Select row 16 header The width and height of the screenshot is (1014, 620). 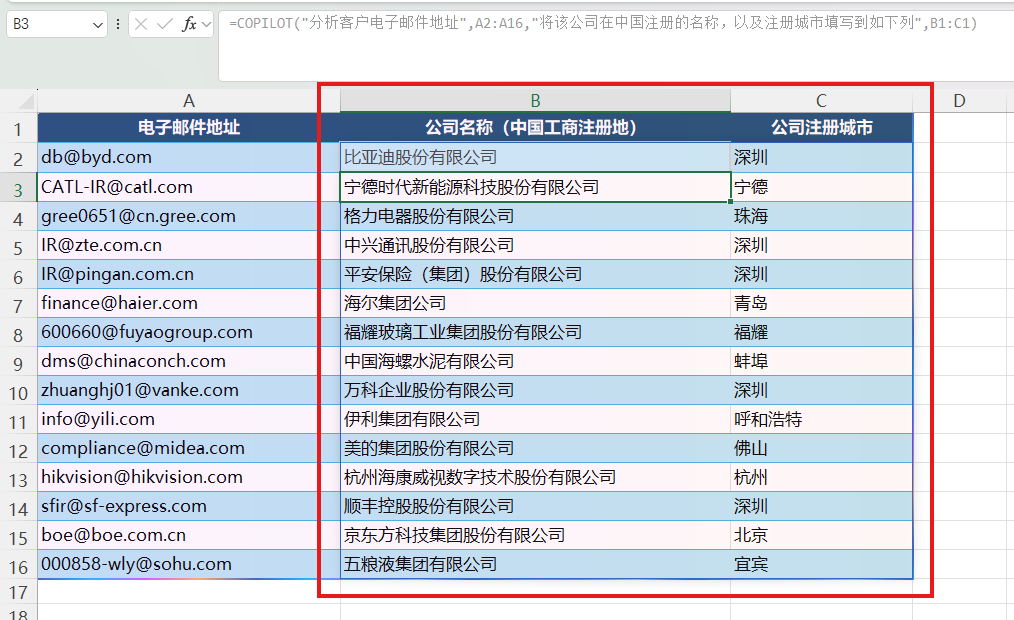18,566
